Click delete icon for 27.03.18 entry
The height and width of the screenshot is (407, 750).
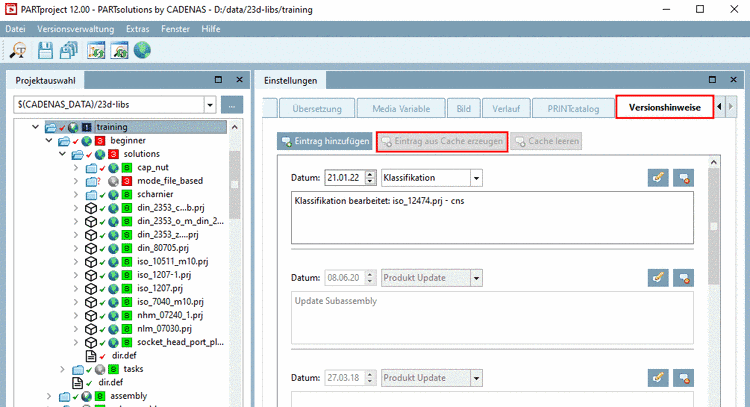tap(684, 377)
